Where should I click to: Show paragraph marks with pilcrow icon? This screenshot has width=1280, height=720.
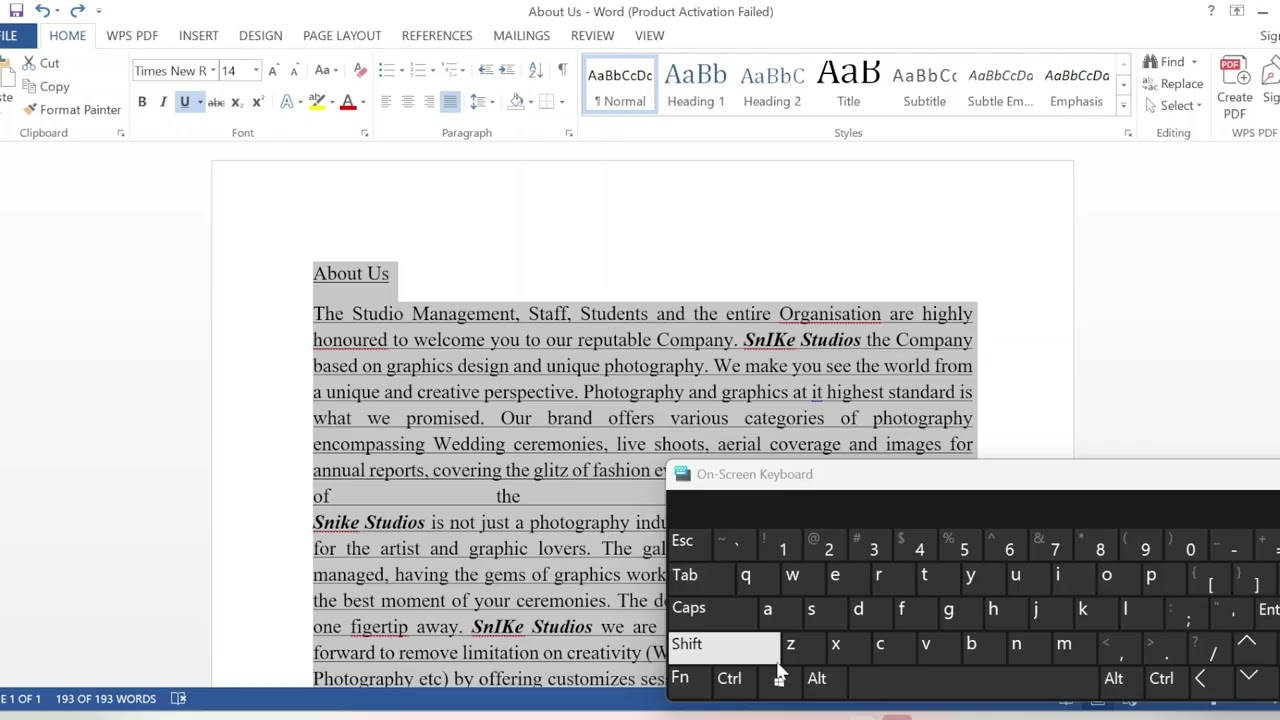(x=562, y=71)
